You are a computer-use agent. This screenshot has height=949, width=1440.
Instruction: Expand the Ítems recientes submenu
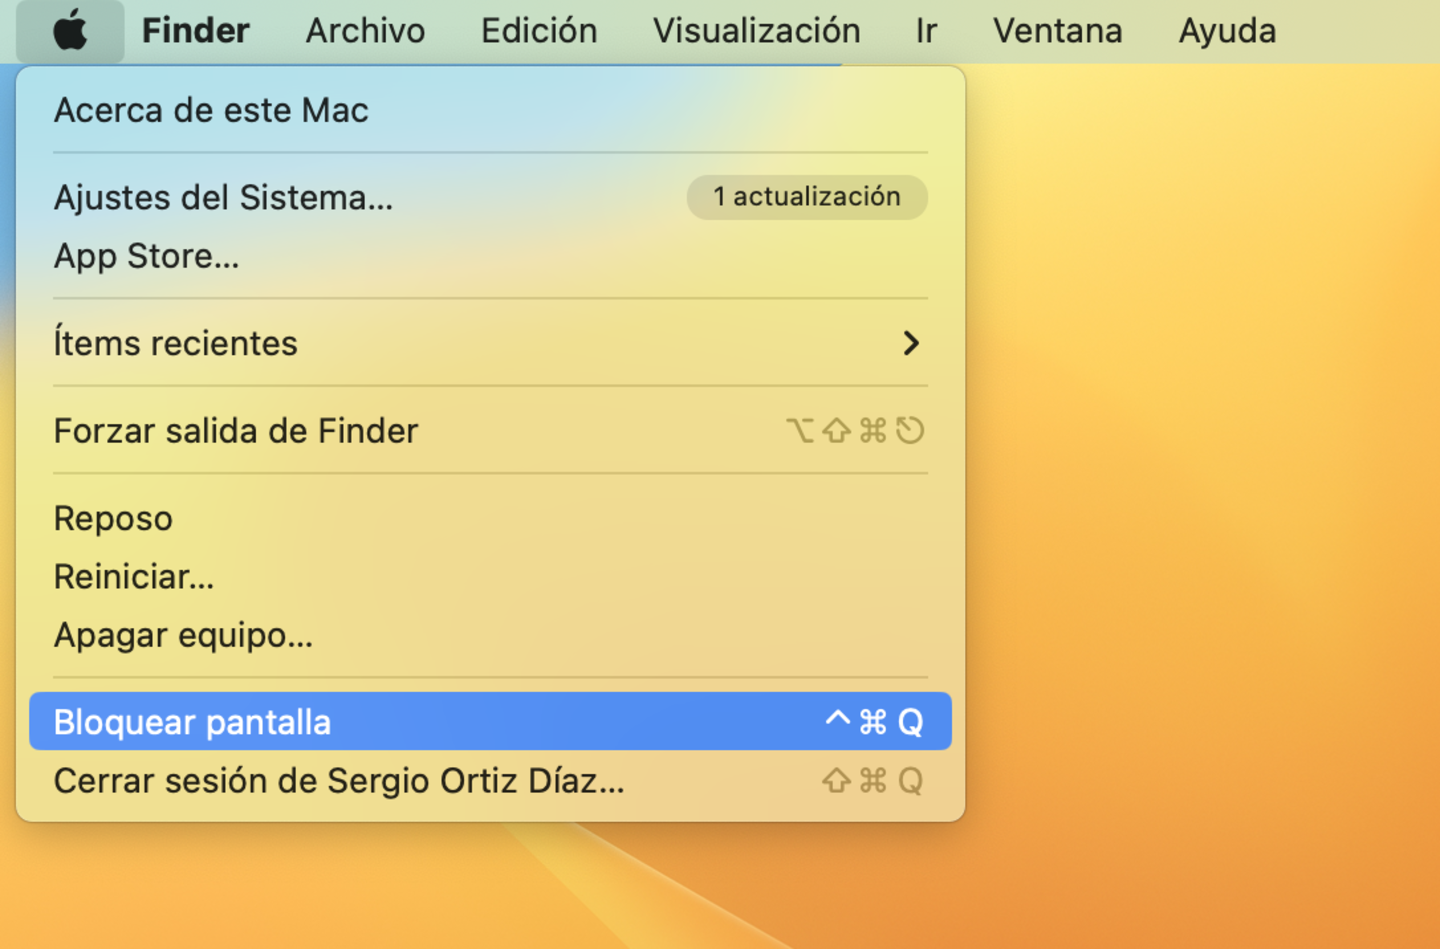[490, 343]
